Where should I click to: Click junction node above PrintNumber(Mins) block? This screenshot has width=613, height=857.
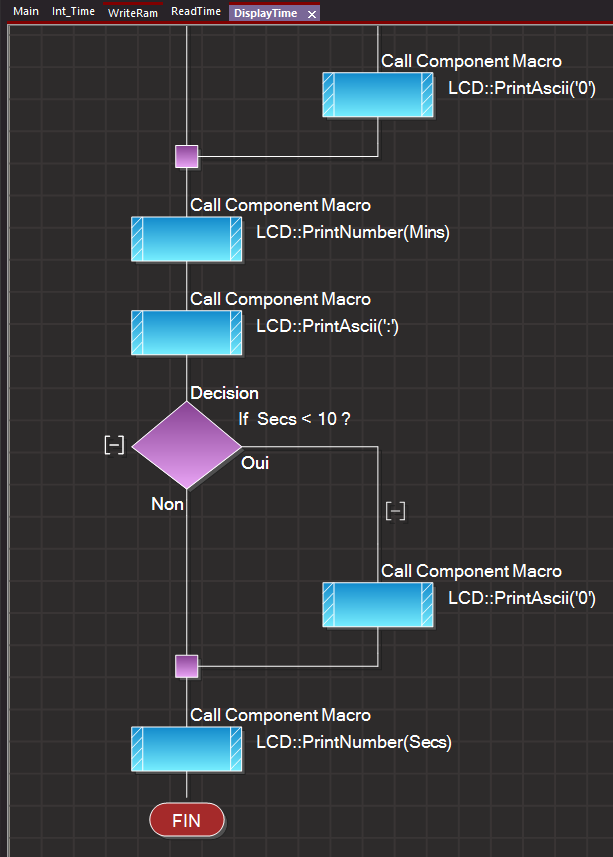187,157
